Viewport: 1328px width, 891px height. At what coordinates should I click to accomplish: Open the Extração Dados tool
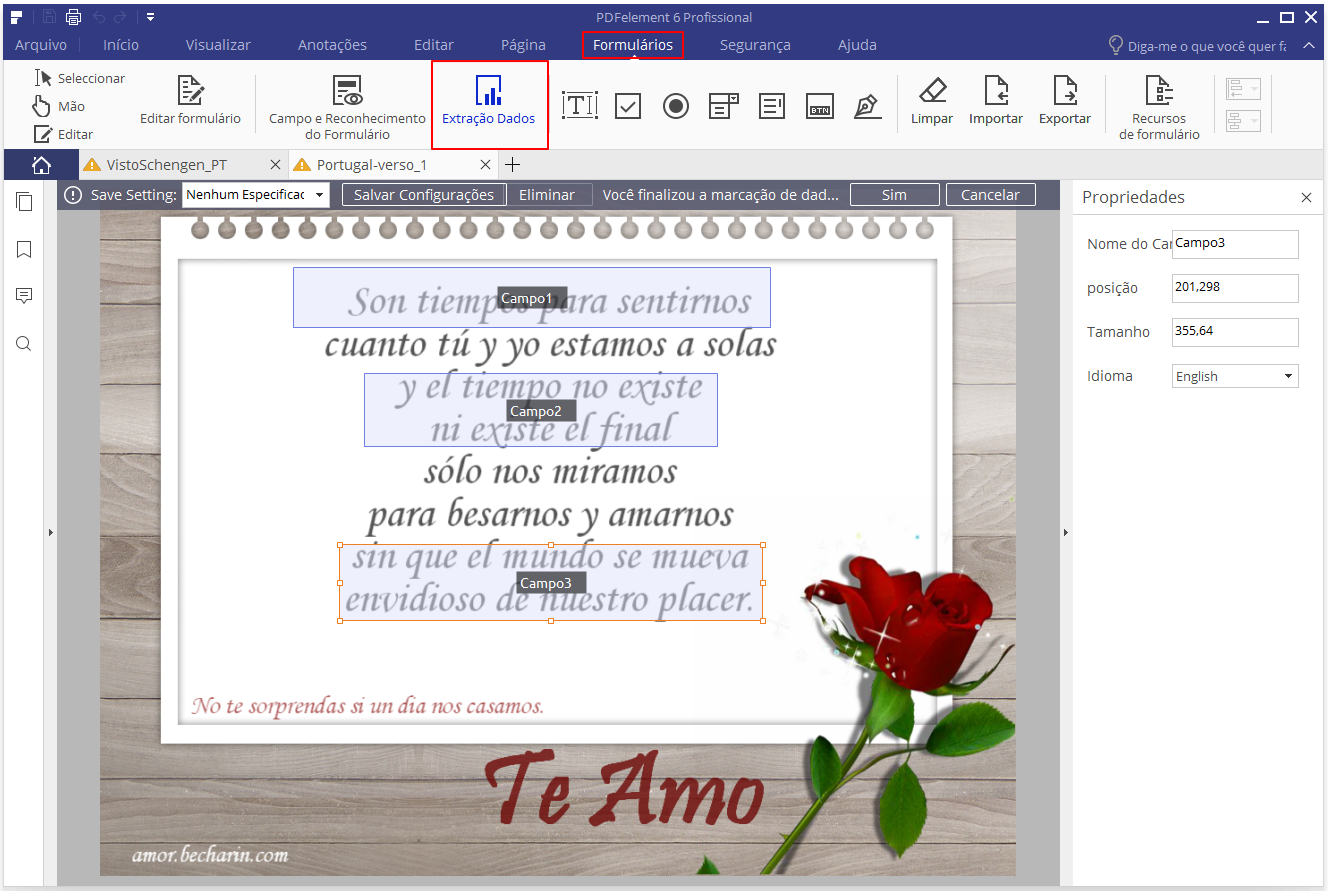[x=489, y=103]
